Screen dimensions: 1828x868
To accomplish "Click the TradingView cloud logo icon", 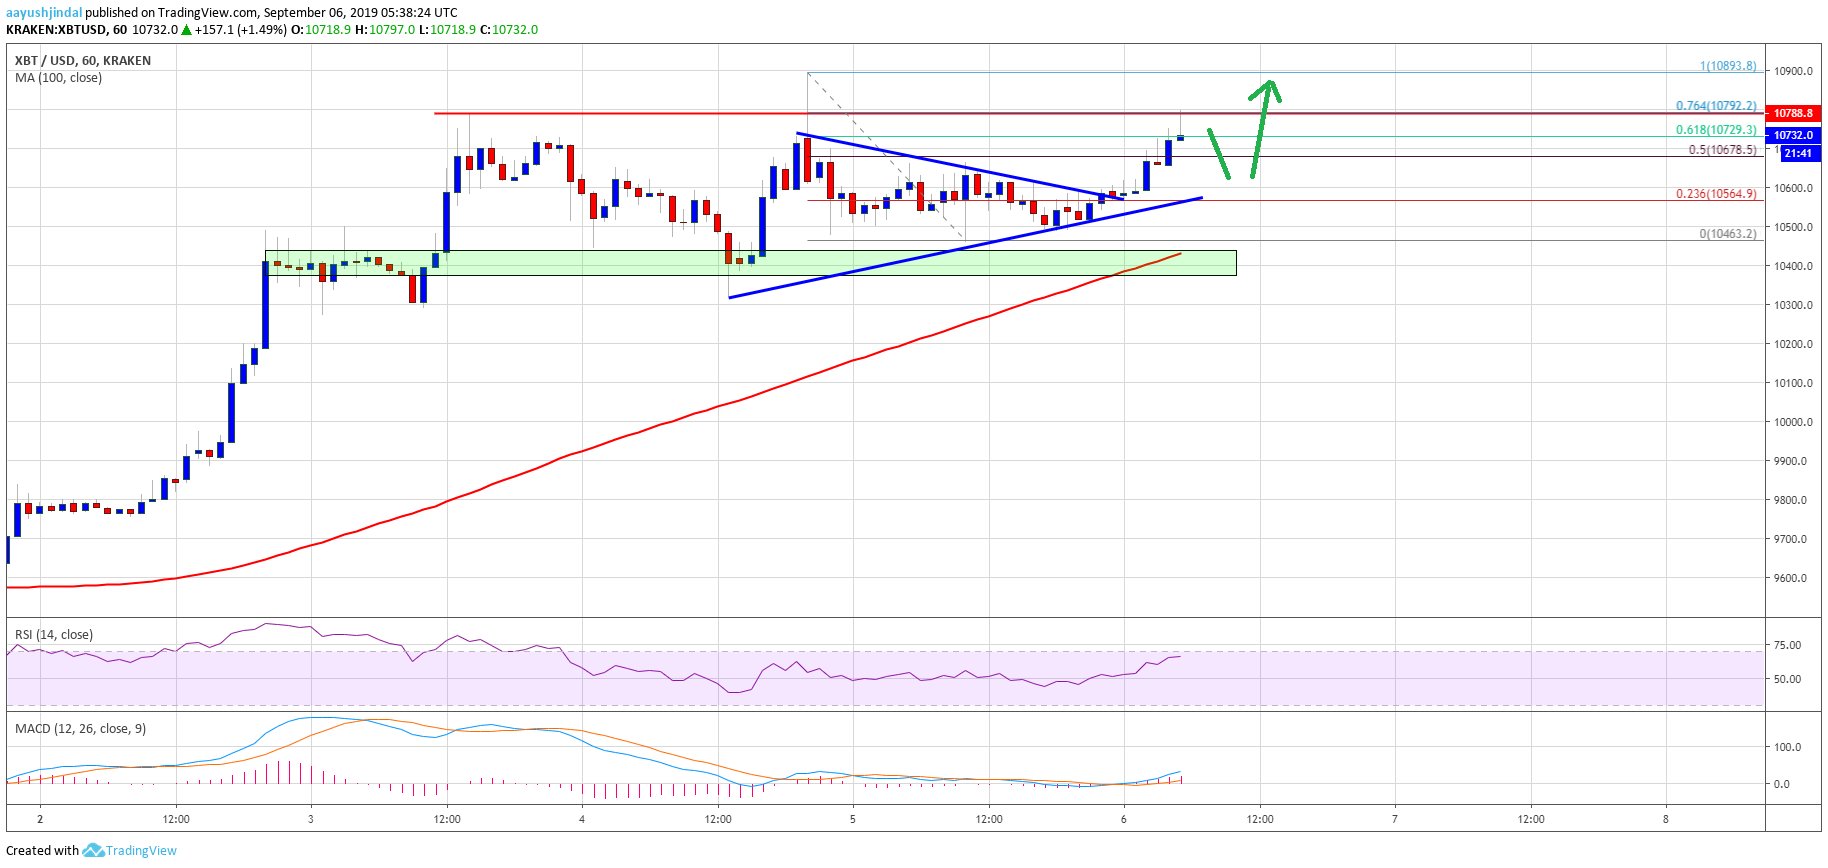I will 93,850.
